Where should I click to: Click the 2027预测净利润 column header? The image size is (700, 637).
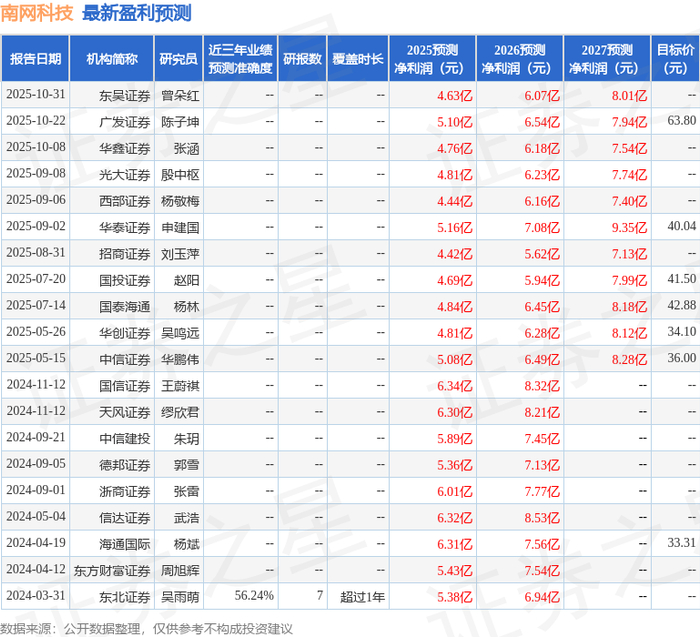point(607,59)
